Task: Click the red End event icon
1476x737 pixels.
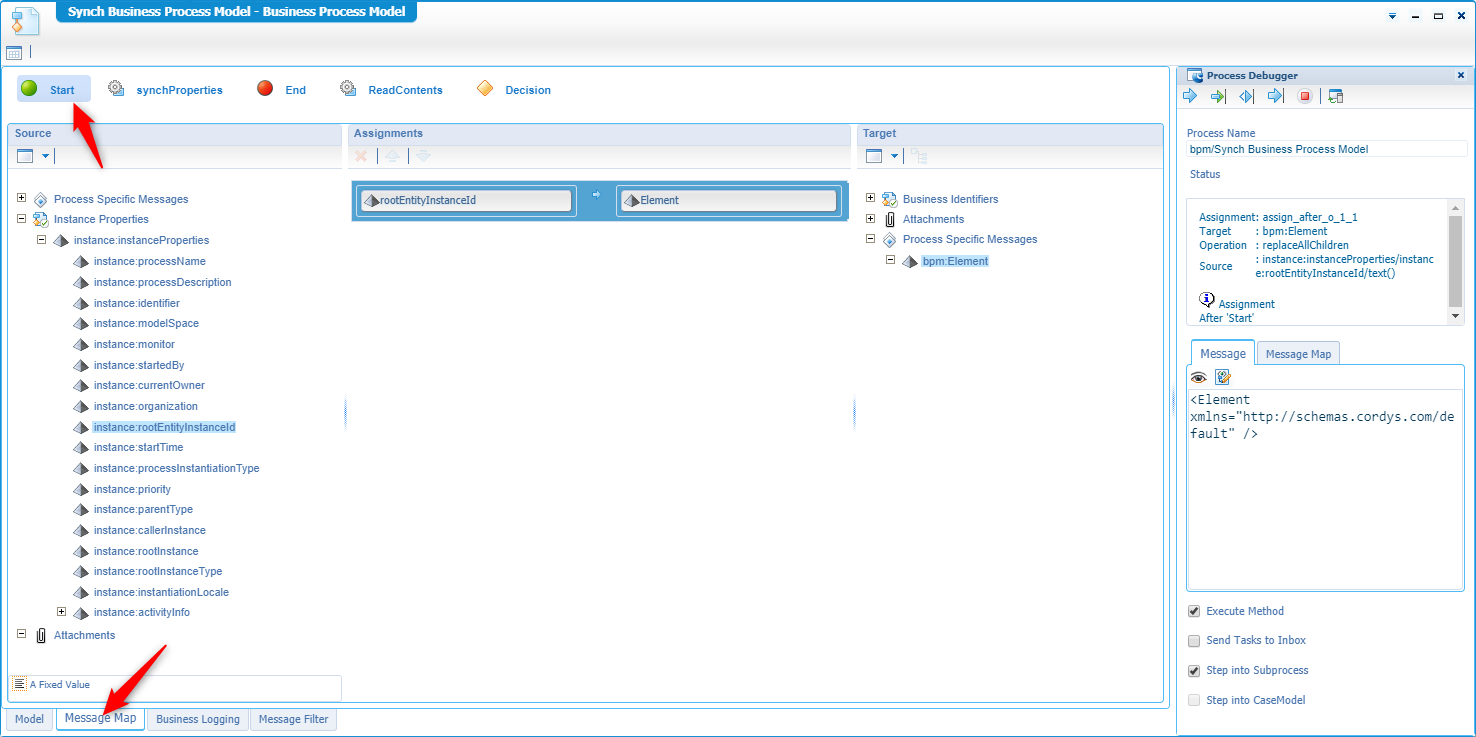Action: pyautogui.click(x=265, y=89)
